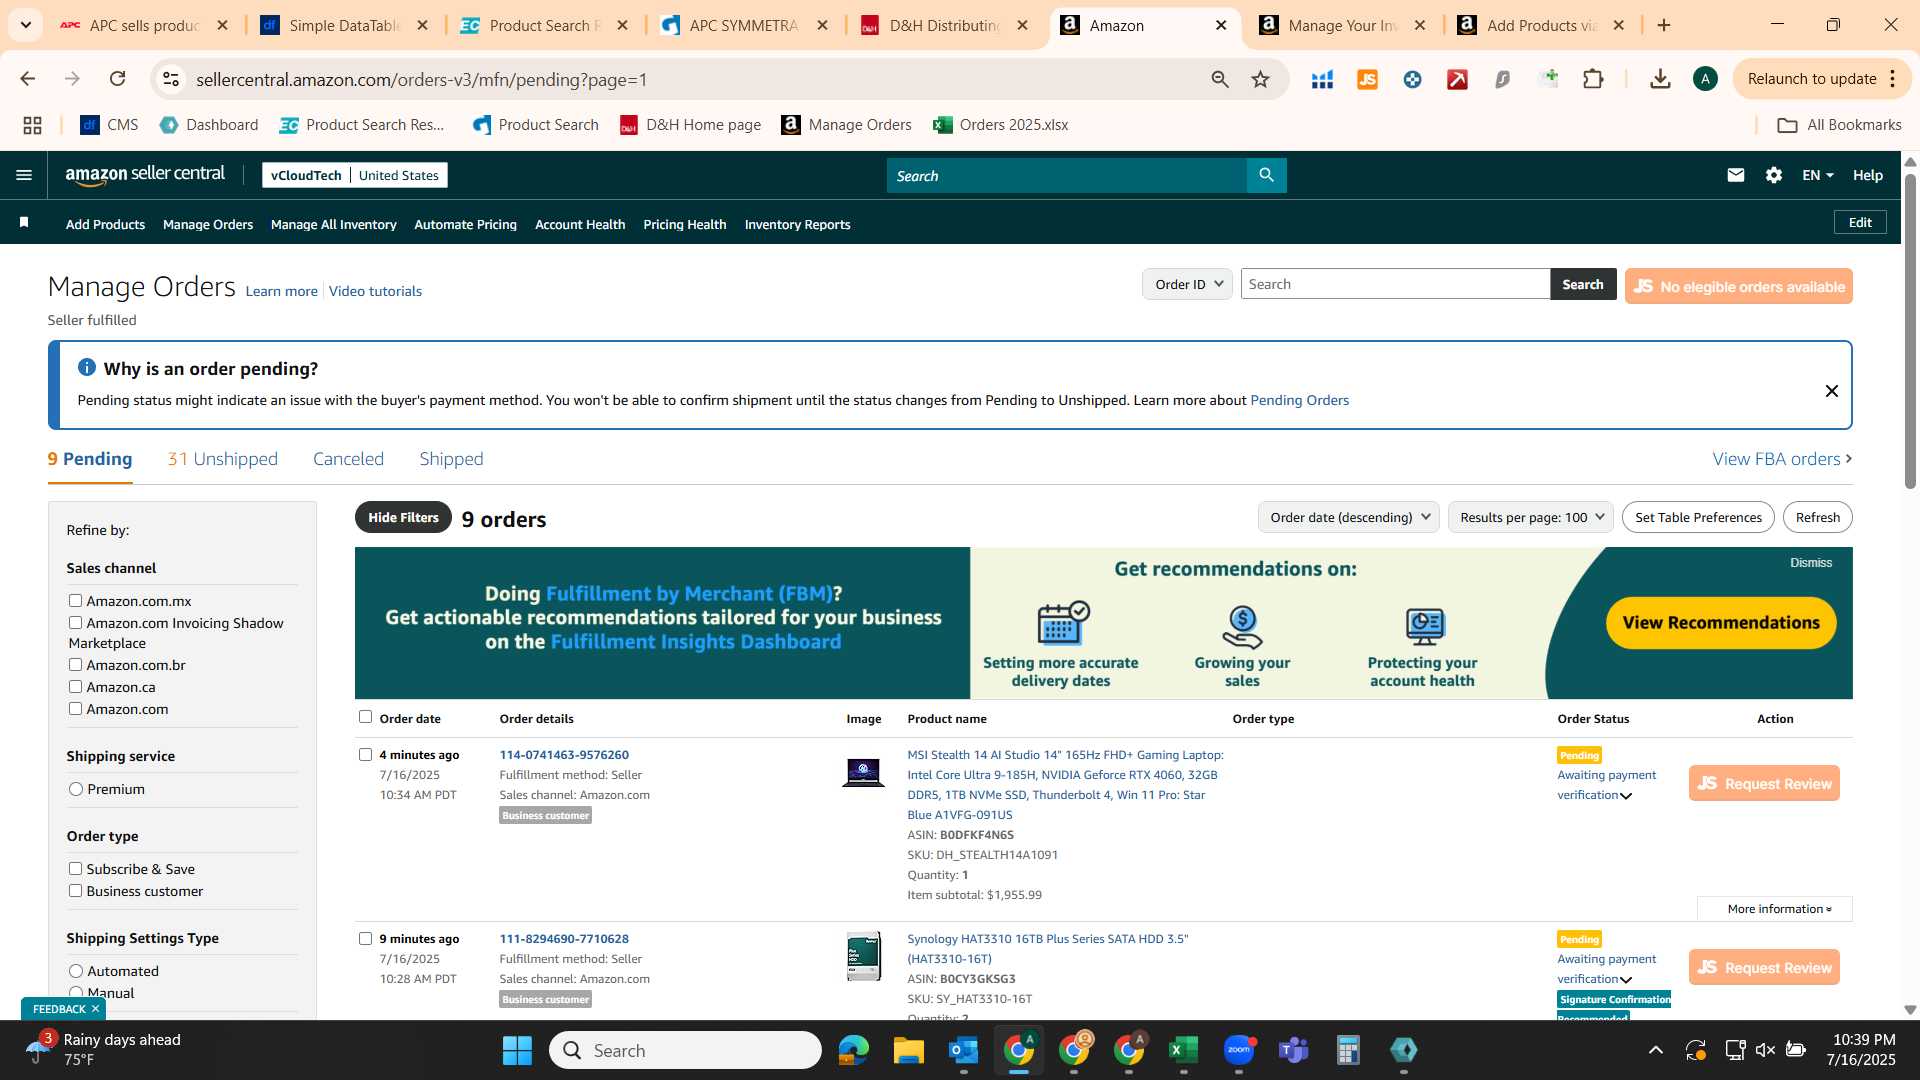This screenshot has height=1080, width=1920.
Task: Click into the Order ID search field
Action: click(1395, 284)
